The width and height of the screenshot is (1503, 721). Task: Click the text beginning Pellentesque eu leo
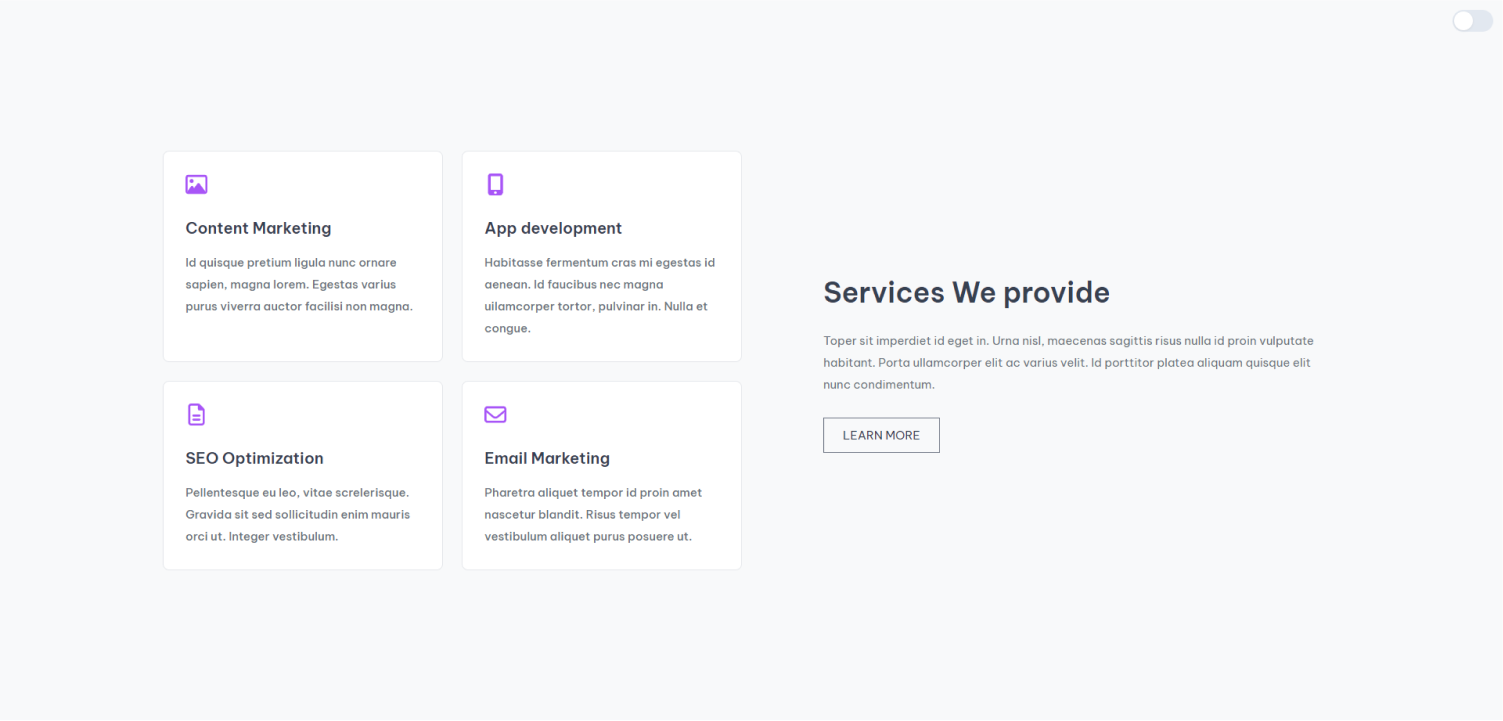[x=297, y=514]
